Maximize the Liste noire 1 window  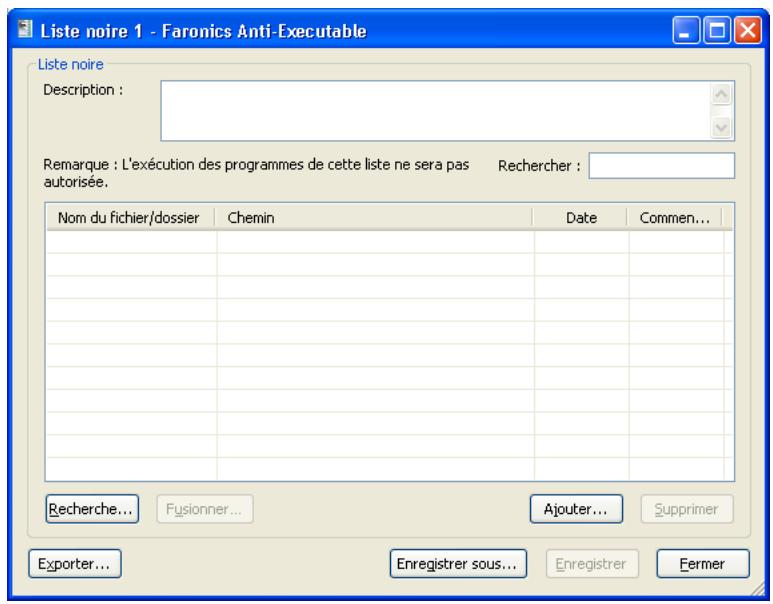(717, 31)
